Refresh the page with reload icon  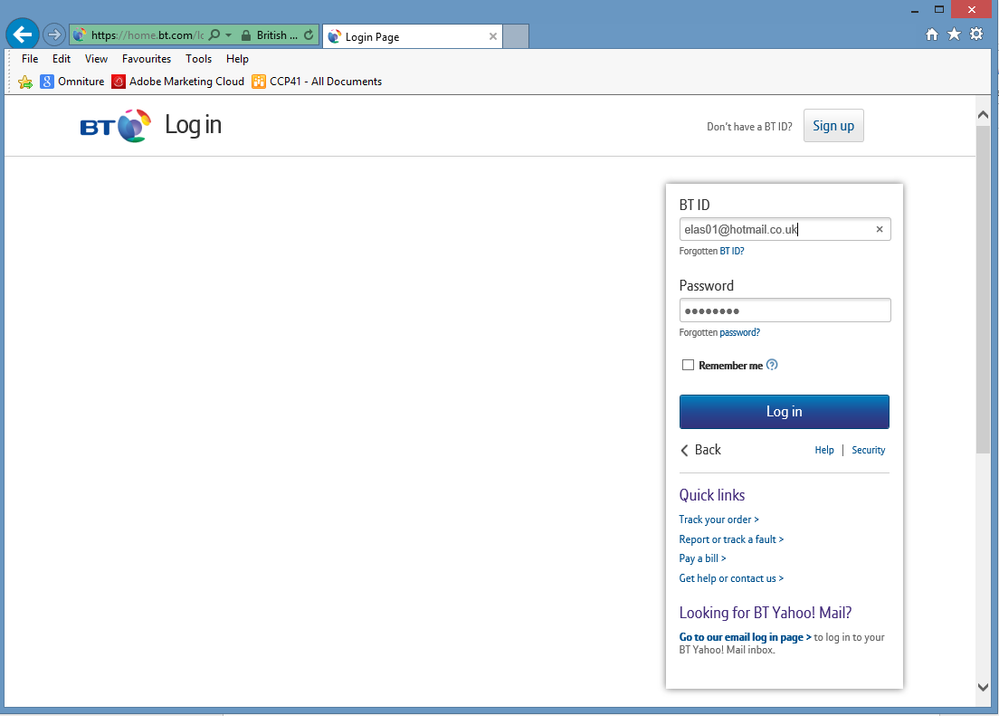(x=309, y=35)
